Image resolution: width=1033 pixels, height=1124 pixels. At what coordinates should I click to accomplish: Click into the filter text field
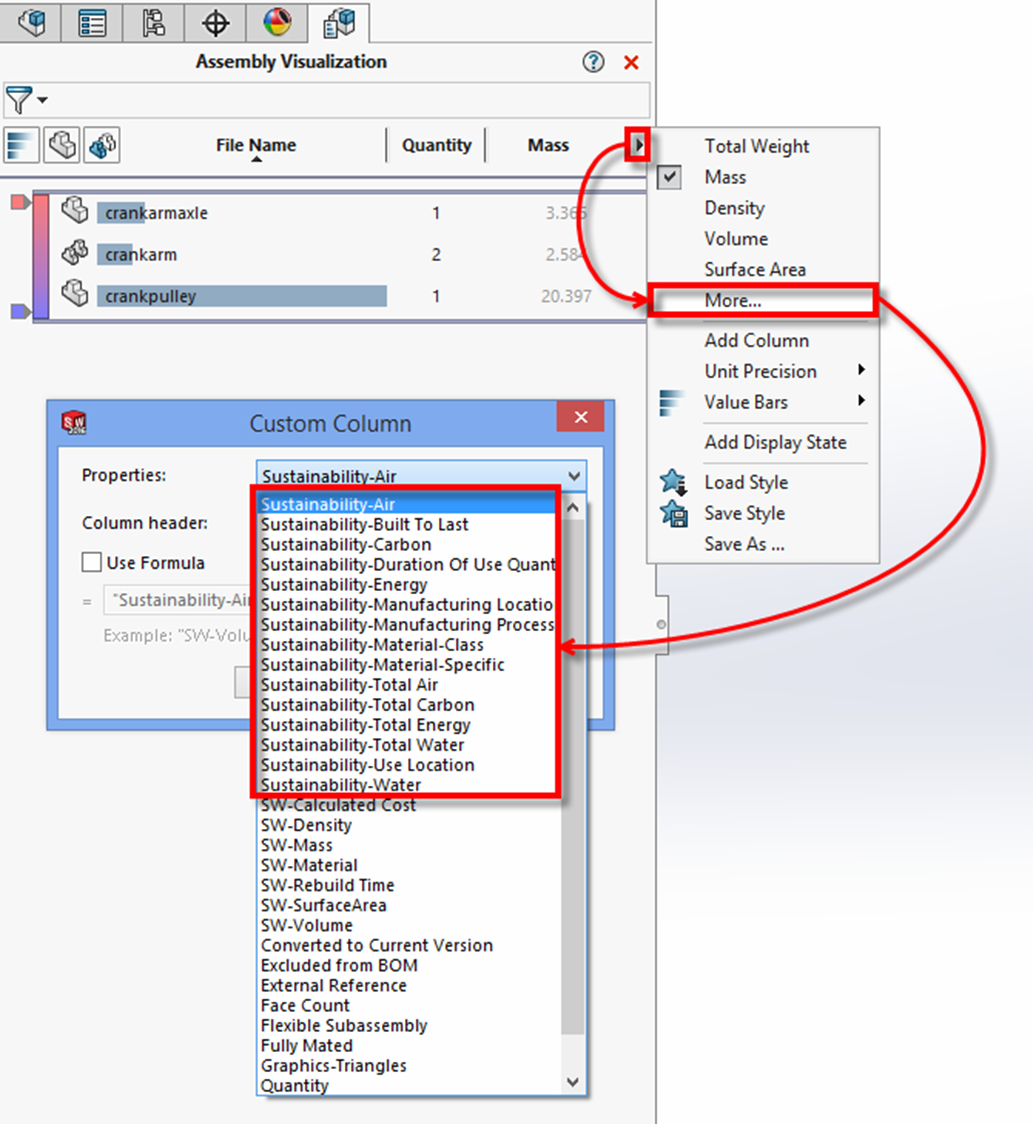pyautogui.click(x=350, y=100)
